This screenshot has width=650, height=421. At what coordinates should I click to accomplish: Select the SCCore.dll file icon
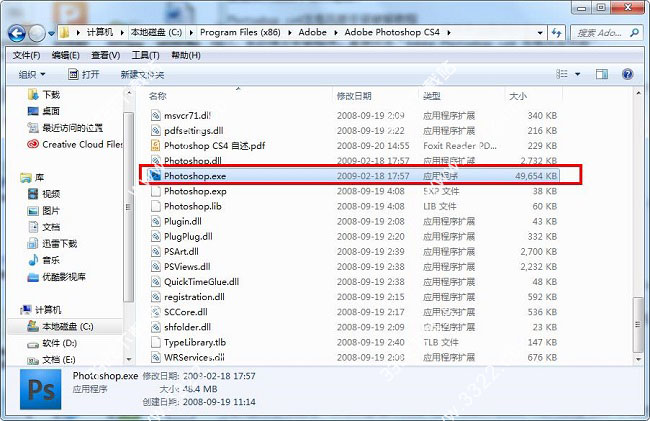point(155,312)
